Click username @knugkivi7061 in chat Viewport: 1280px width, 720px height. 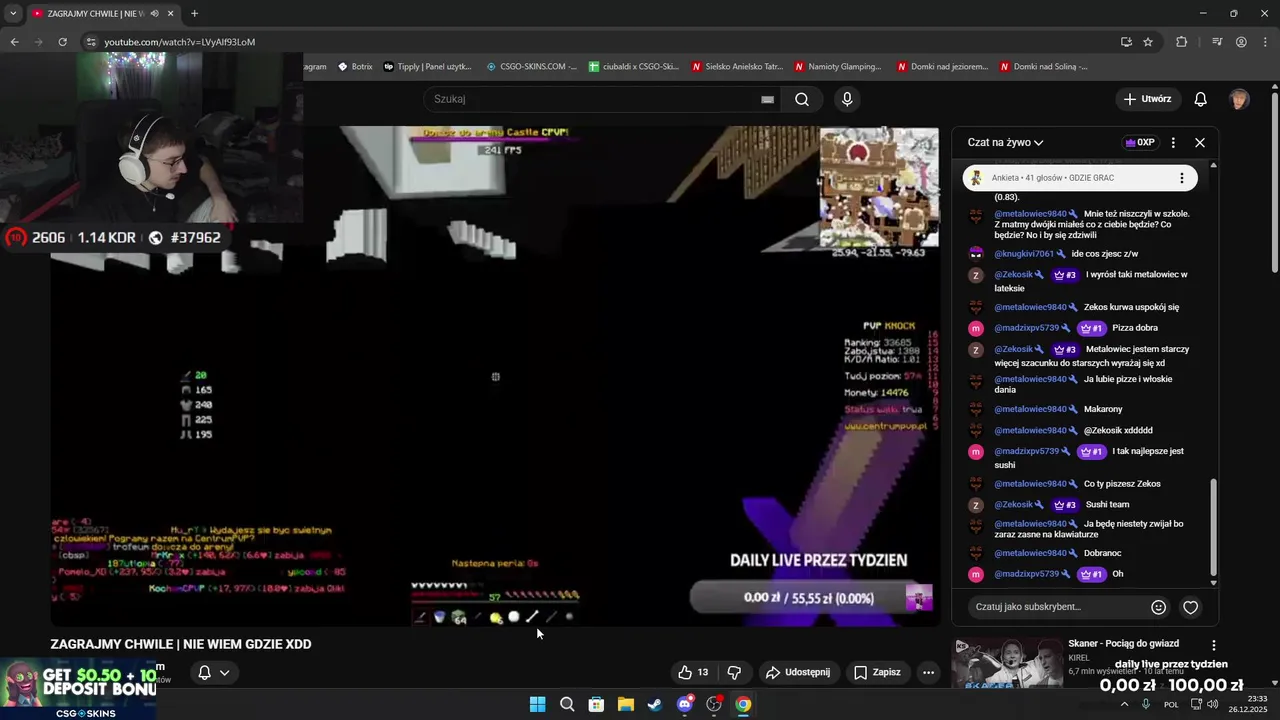(x=1024, y=254)
